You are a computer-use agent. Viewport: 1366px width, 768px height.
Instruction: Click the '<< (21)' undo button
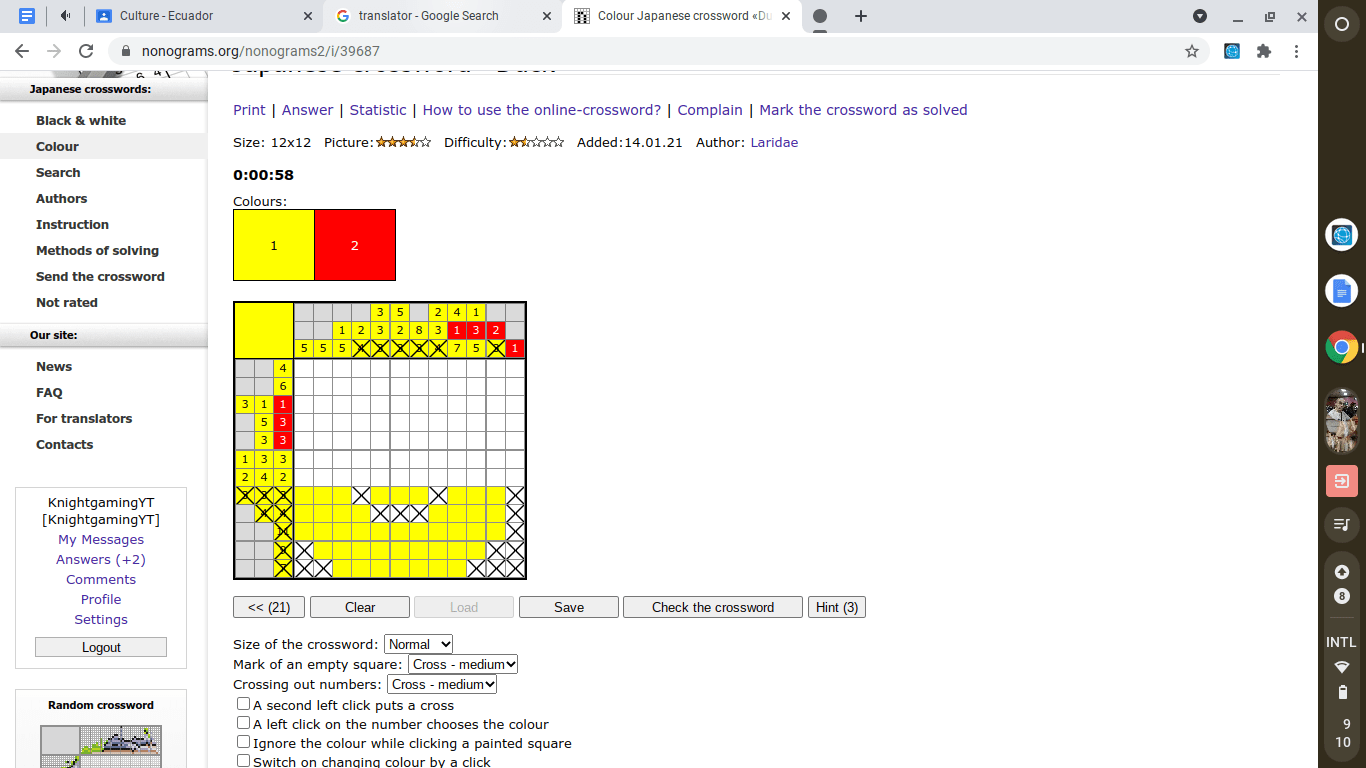(268, 607)
